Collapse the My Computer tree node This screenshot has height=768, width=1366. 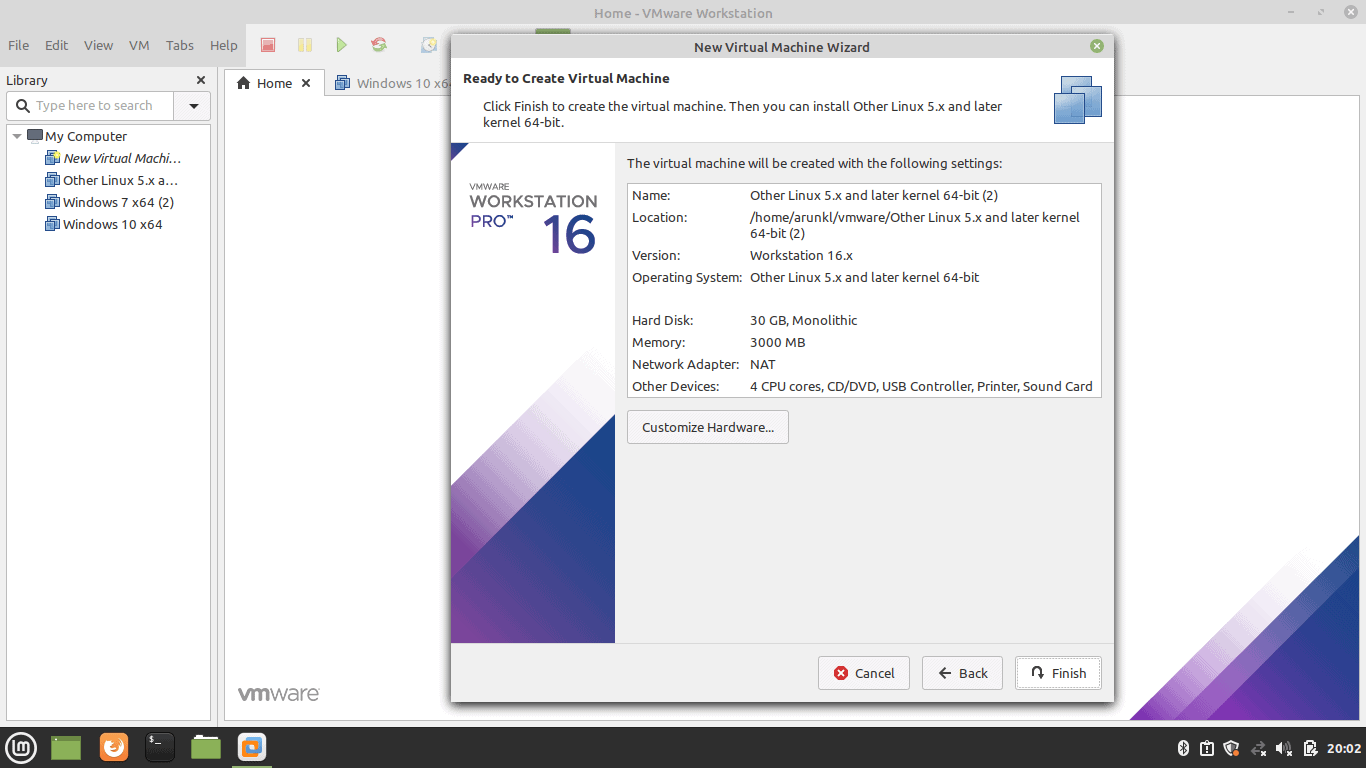[x=17, y=136]
